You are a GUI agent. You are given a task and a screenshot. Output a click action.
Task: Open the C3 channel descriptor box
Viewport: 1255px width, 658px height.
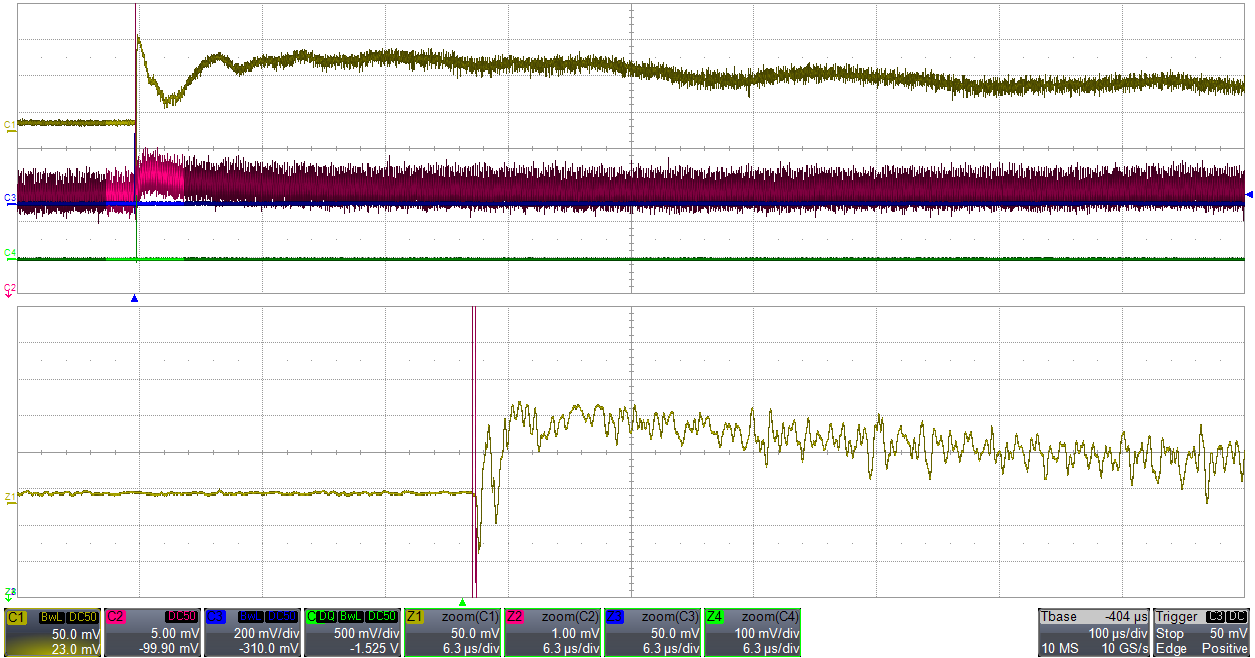pyautogui.click(x=252, y=632)
